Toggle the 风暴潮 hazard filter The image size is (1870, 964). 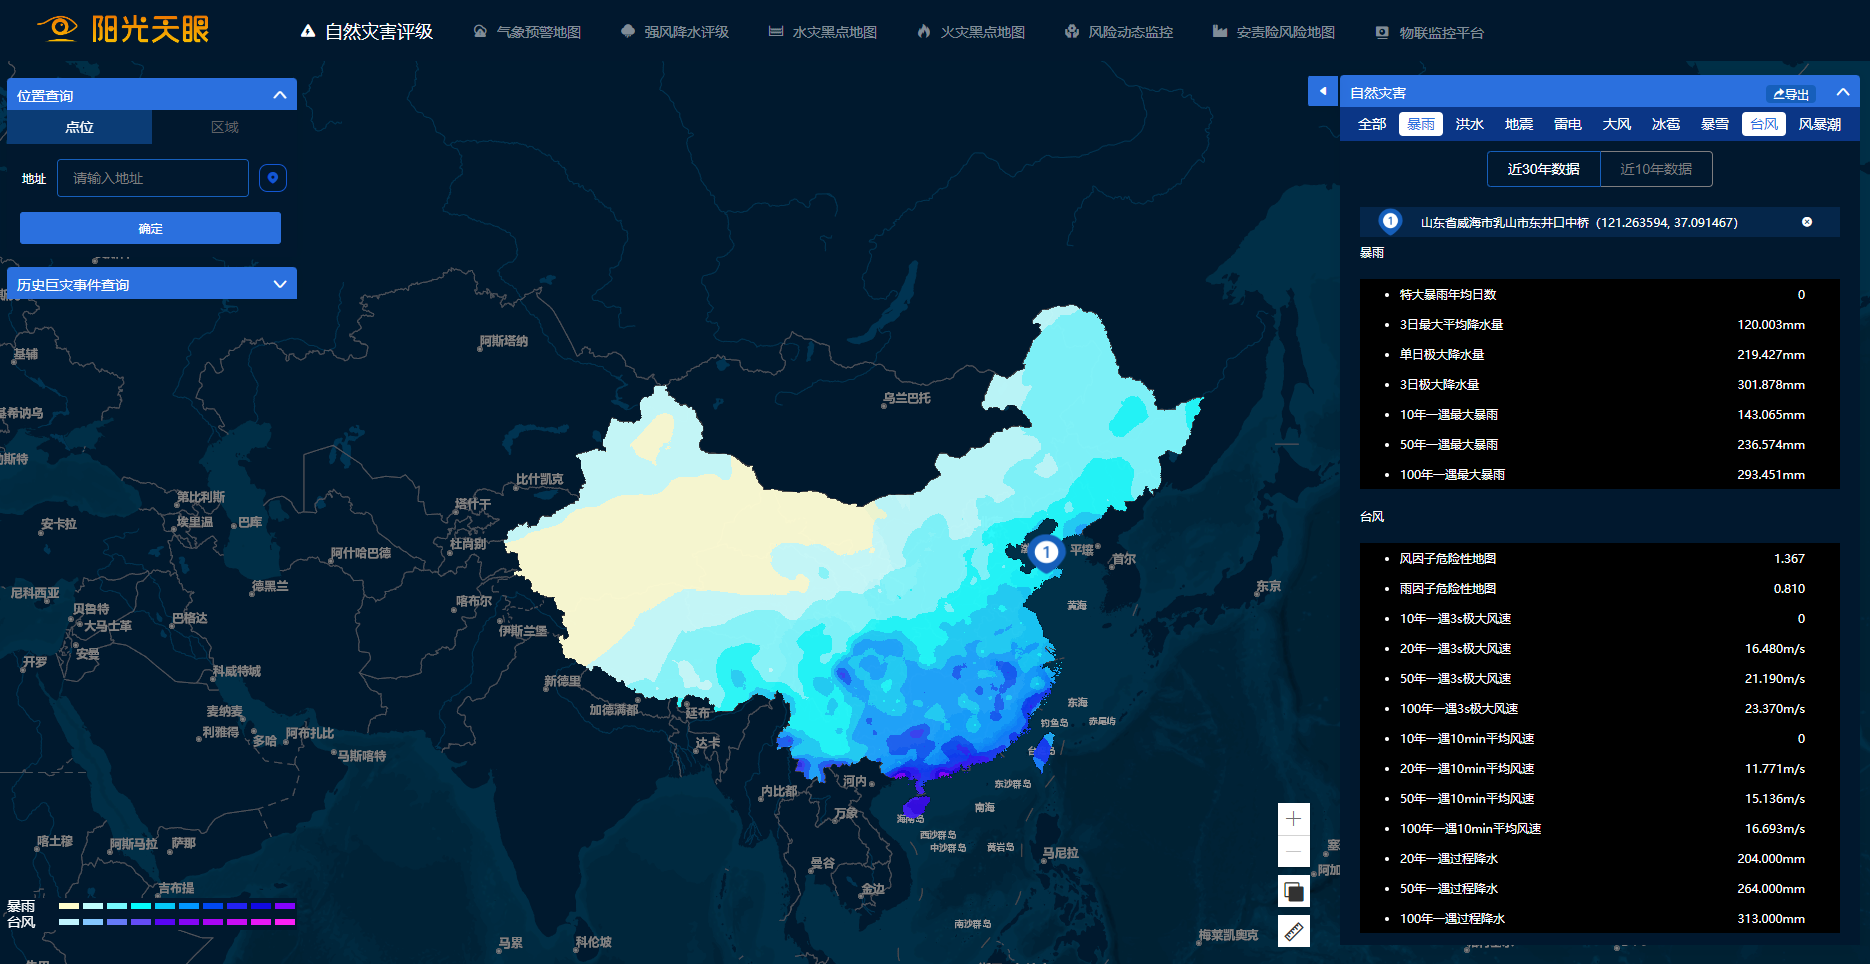pos(1820,124)
